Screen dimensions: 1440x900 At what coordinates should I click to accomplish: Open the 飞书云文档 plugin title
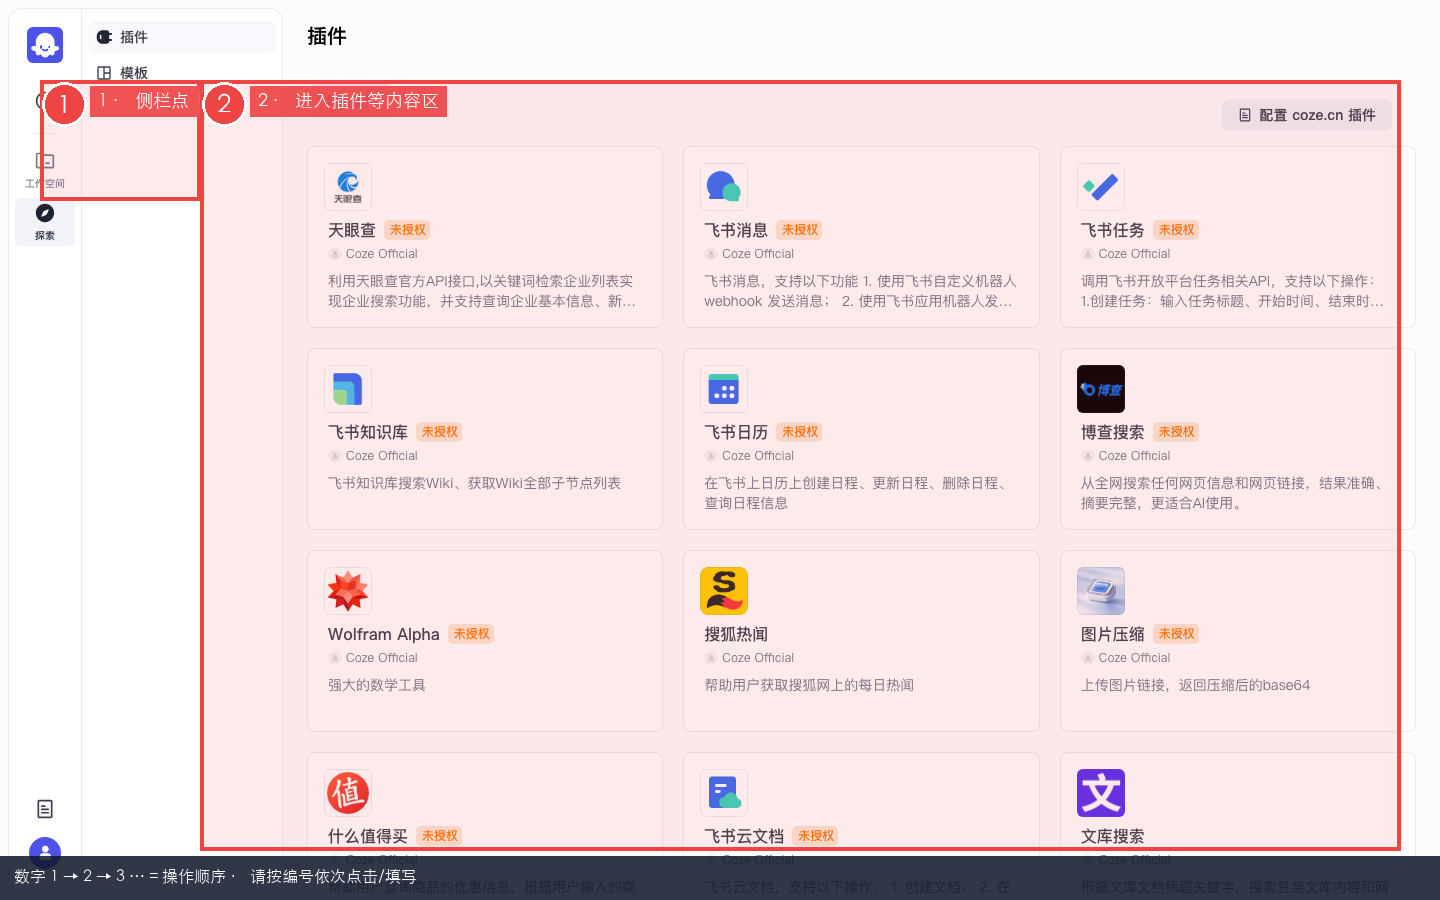pyautogui.click(x=744, y=836)
